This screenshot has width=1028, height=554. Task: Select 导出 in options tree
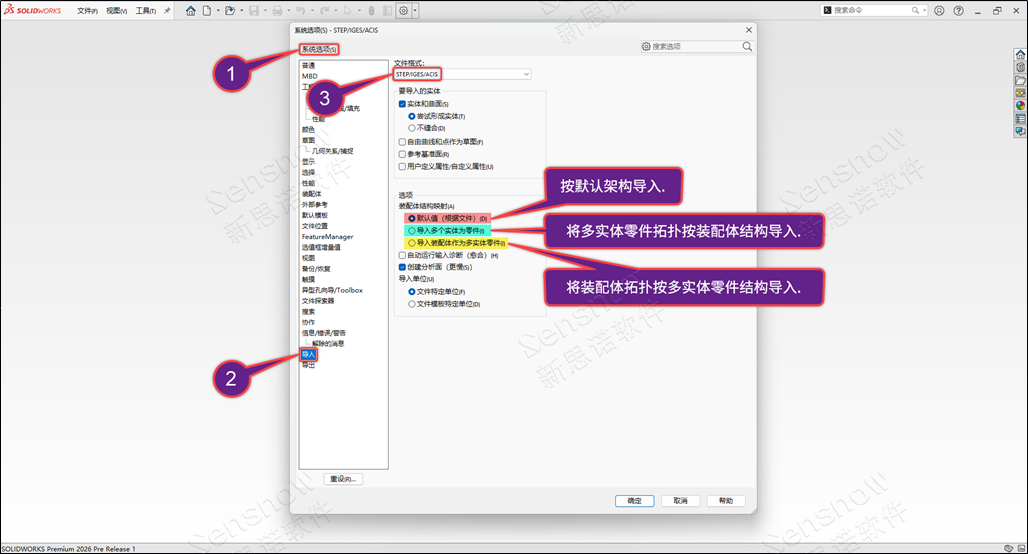pyautogui.click(x=308, y=365)
